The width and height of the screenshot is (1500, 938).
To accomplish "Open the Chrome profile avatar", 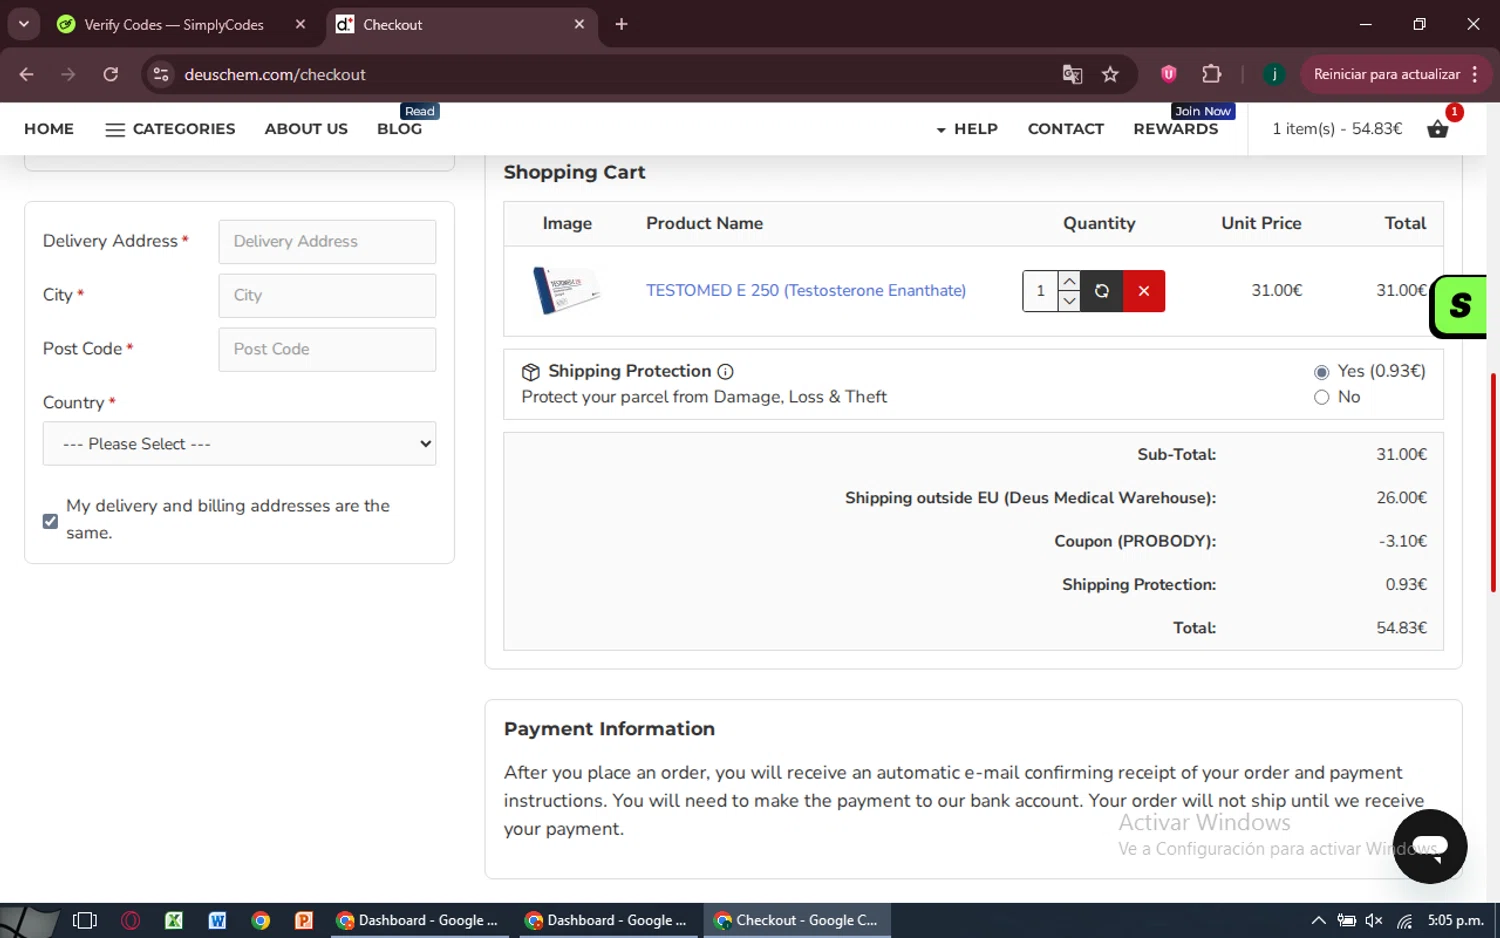I will 1274,74.
